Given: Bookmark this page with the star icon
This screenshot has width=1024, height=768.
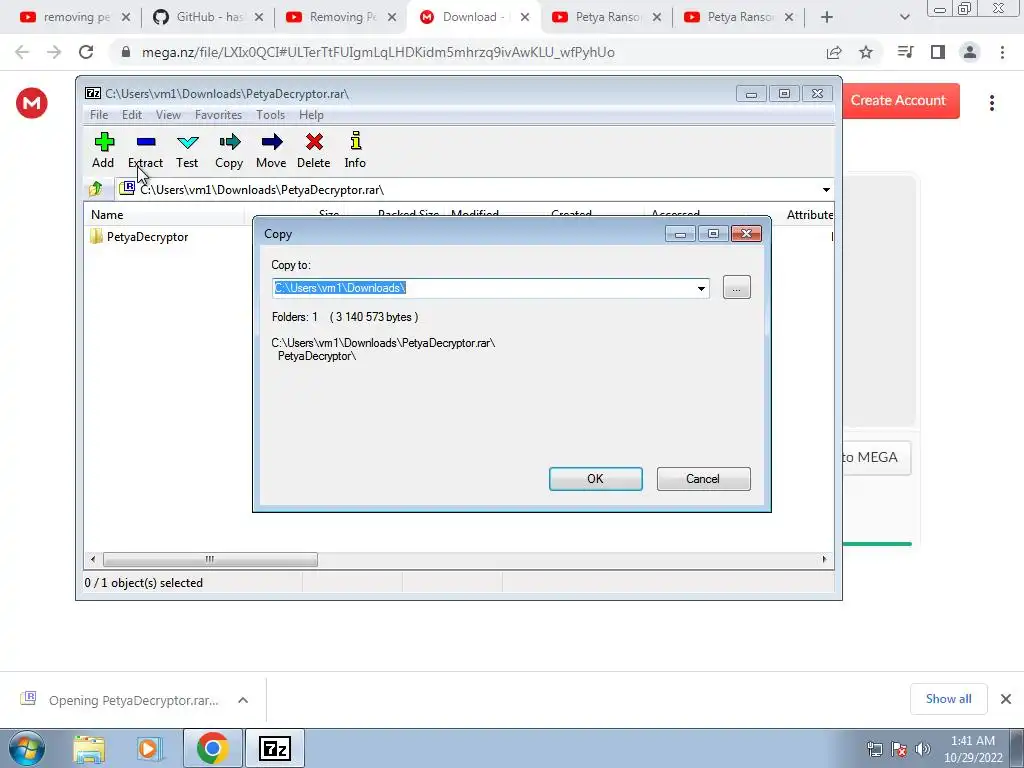Looking at the screenshot, I should click(x=866, y=52).
